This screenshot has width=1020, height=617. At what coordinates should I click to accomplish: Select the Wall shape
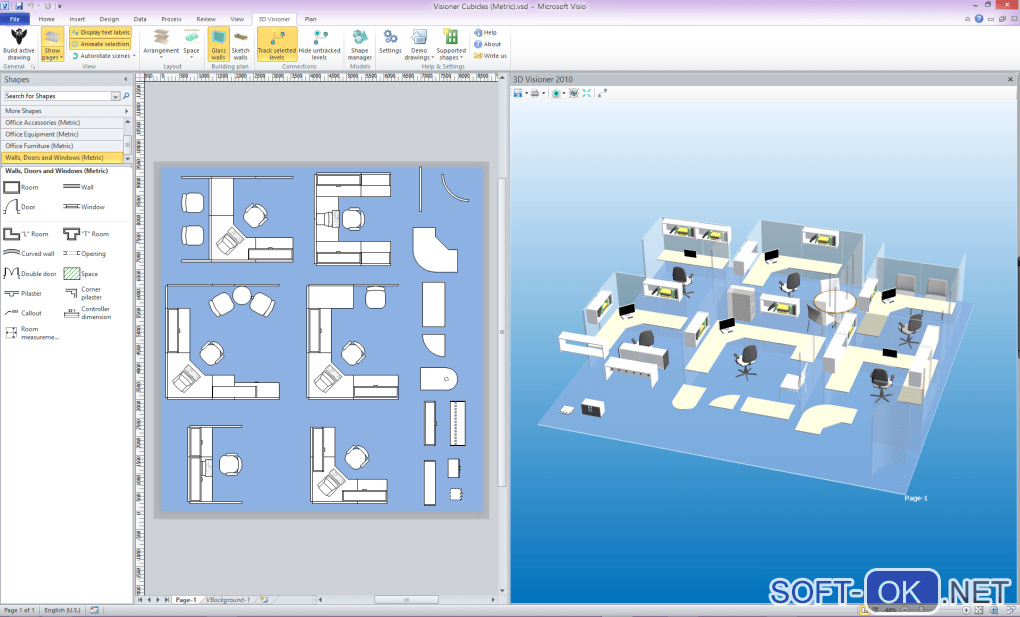(x=79, y=187)
